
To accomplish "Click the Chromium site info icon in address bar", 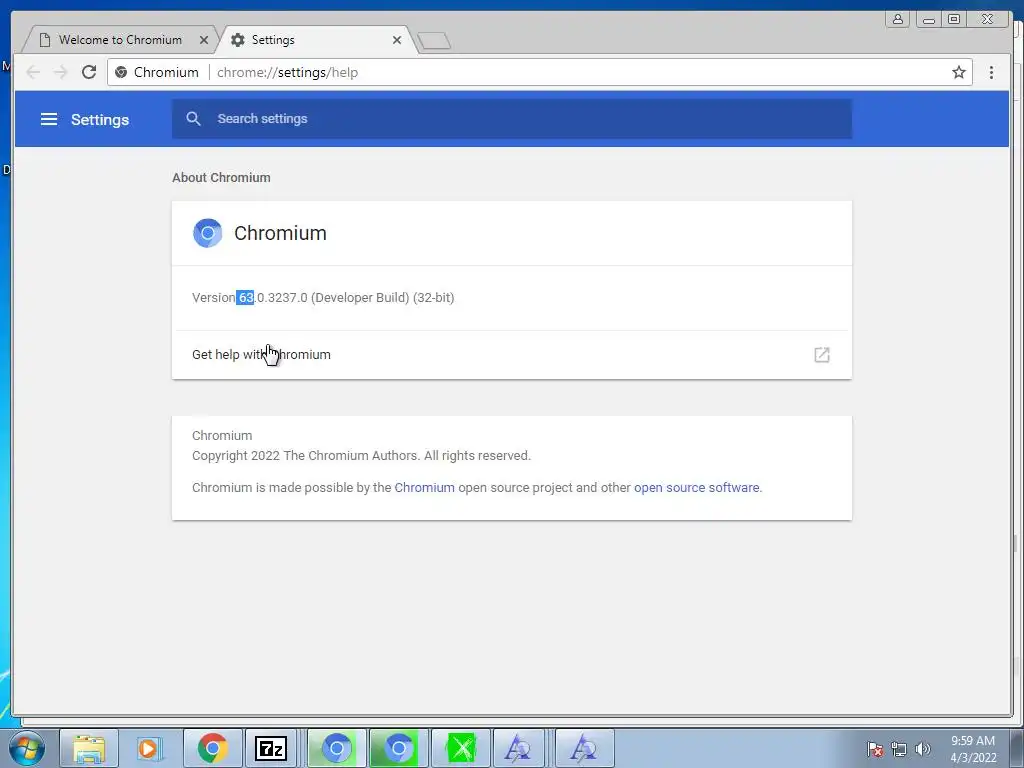I will 121,72.
